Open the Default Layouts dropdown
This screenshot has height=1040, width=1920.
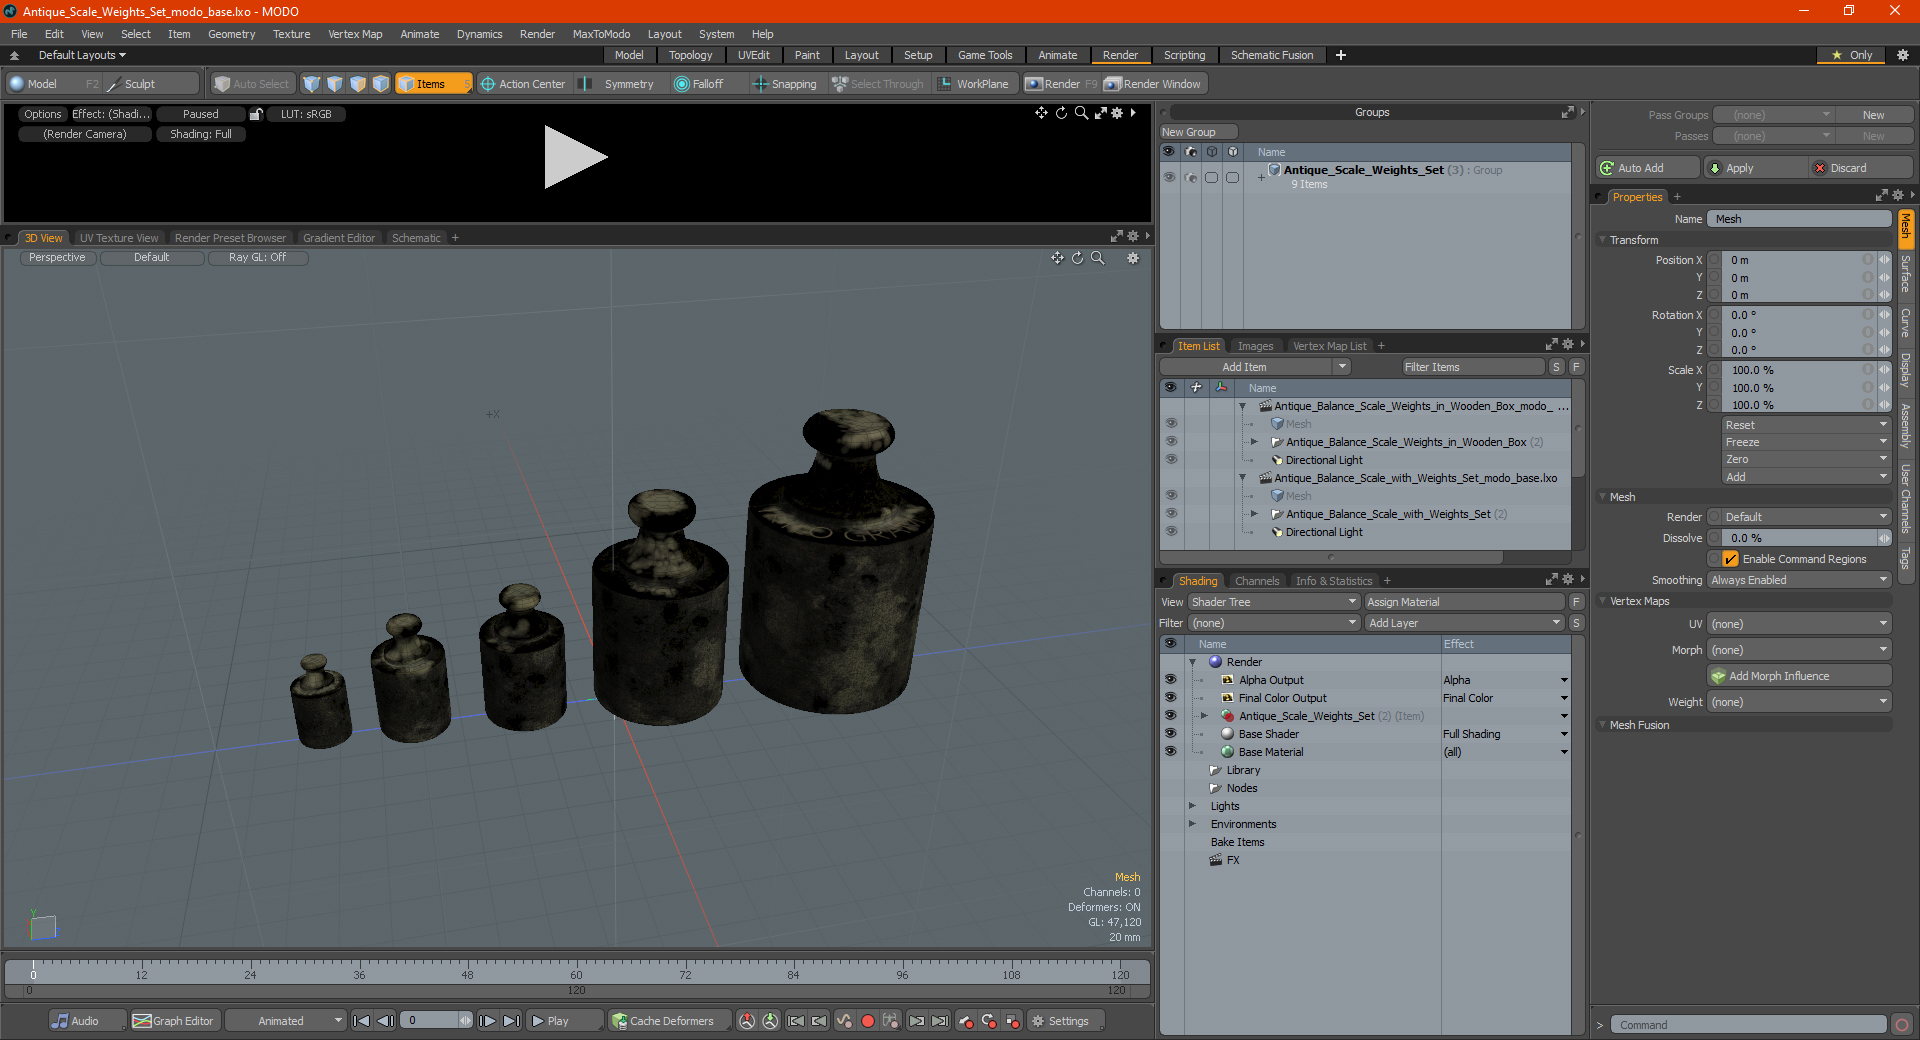tap(82, 55)
